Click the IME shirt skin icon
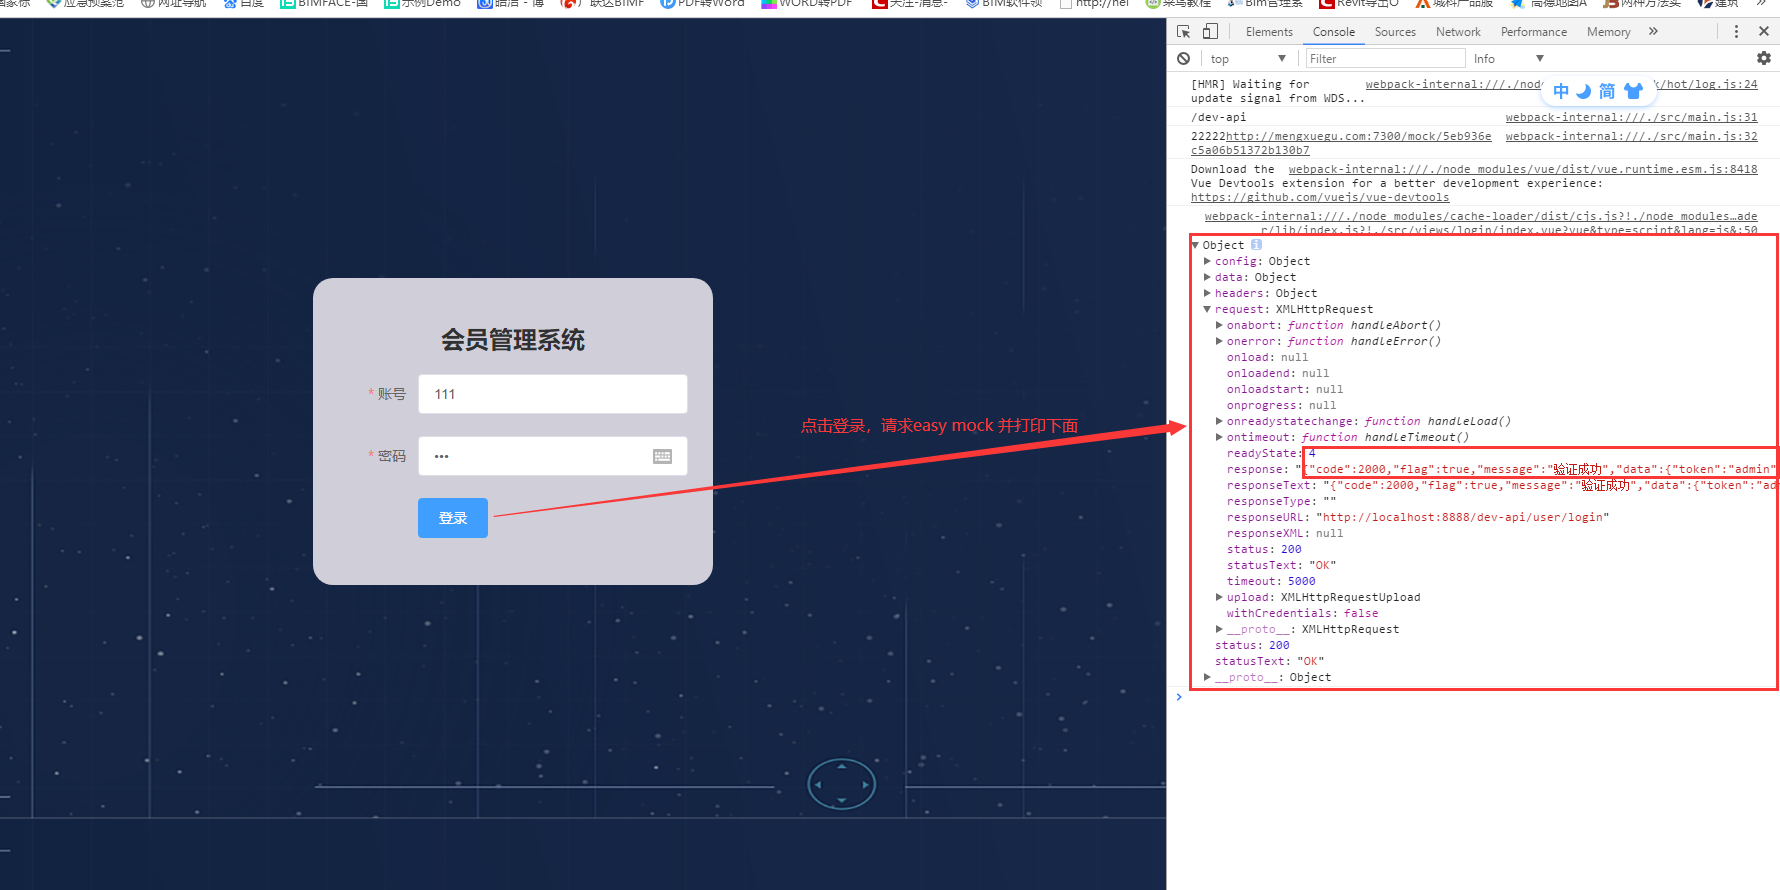This screenshot has height=890, width=1780. pos(1634,91)
